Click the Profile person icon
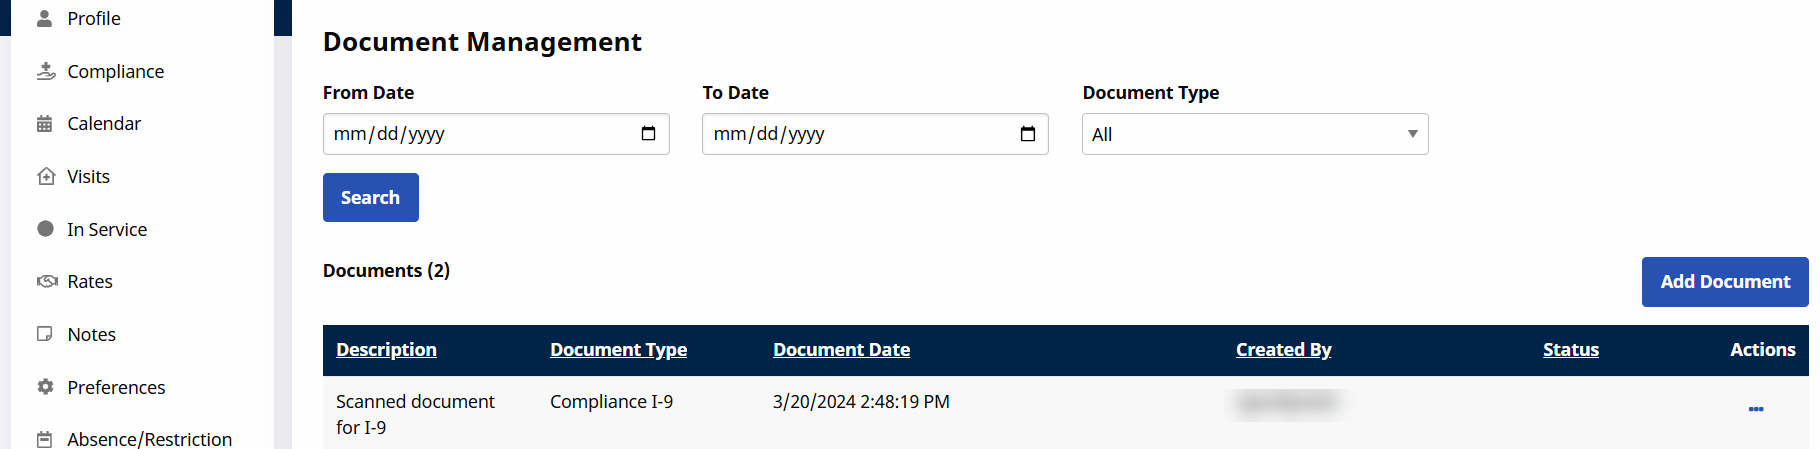This screenshot has height=449, width=1820. coord(45,18)
